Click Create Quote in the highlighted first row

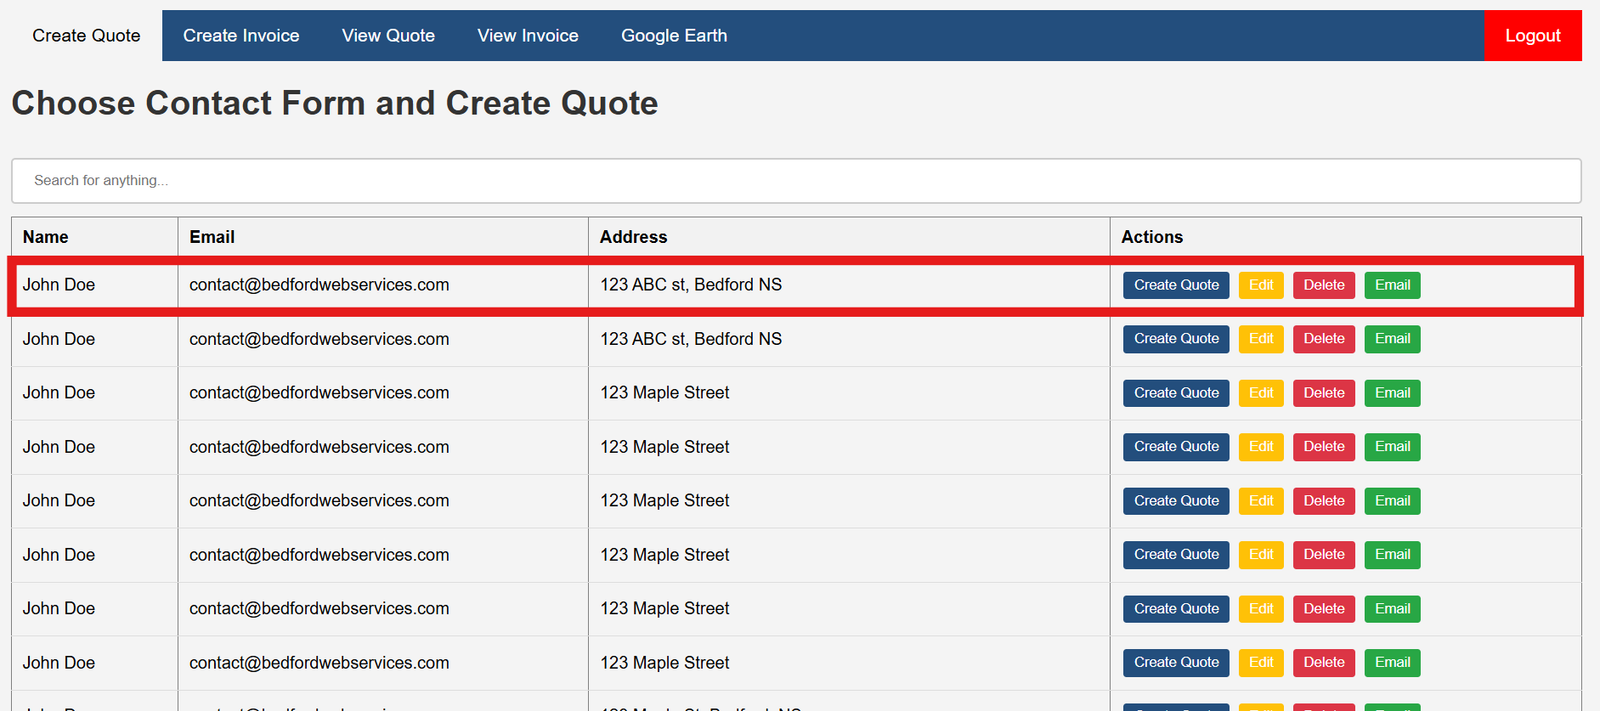[x=1176, y=285]
